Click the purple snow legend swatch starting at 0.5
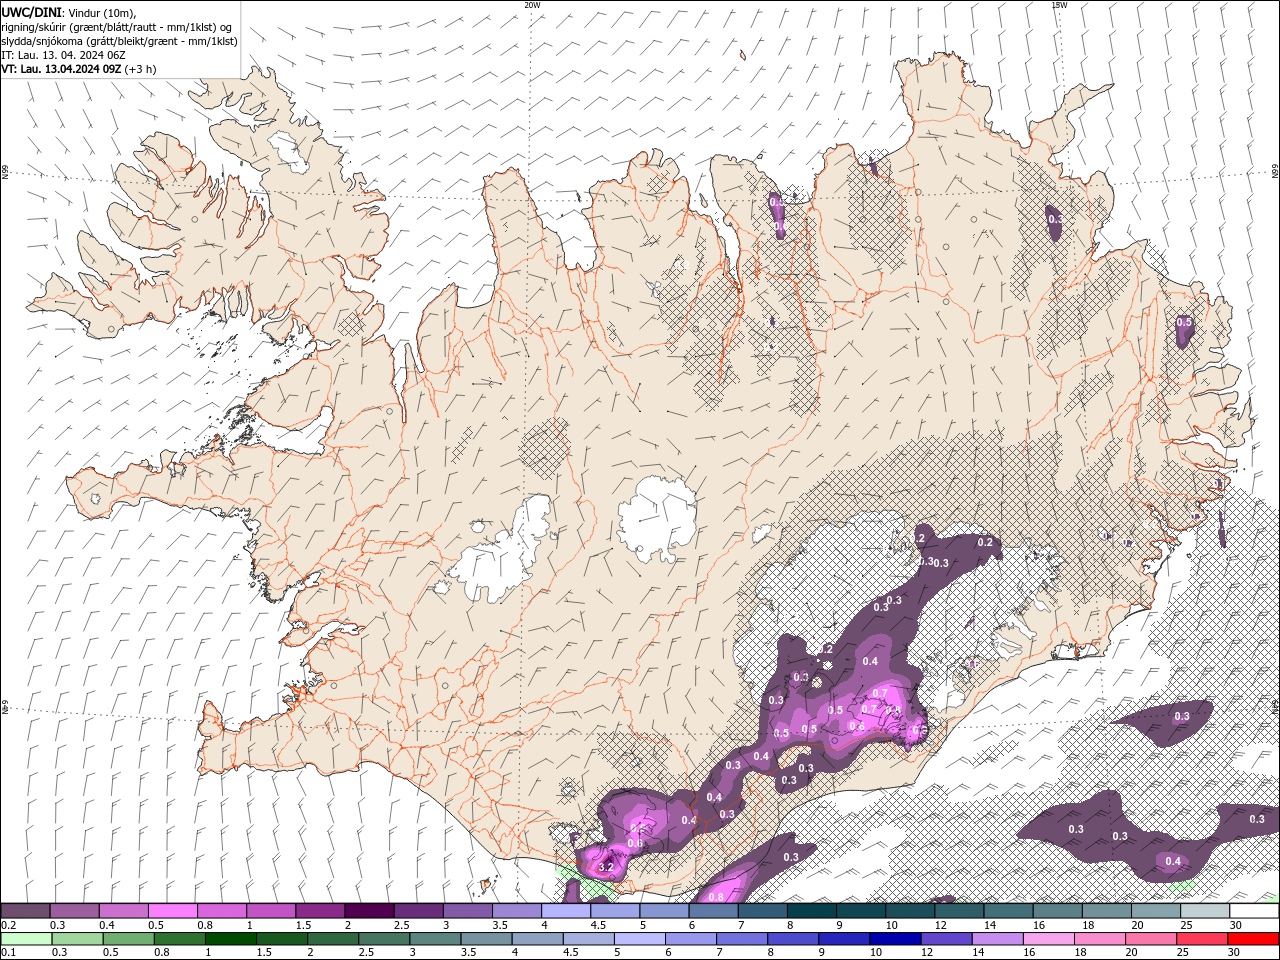This screenshot has height=960, width=1280. pyautogui.click(x=172, y=911)
